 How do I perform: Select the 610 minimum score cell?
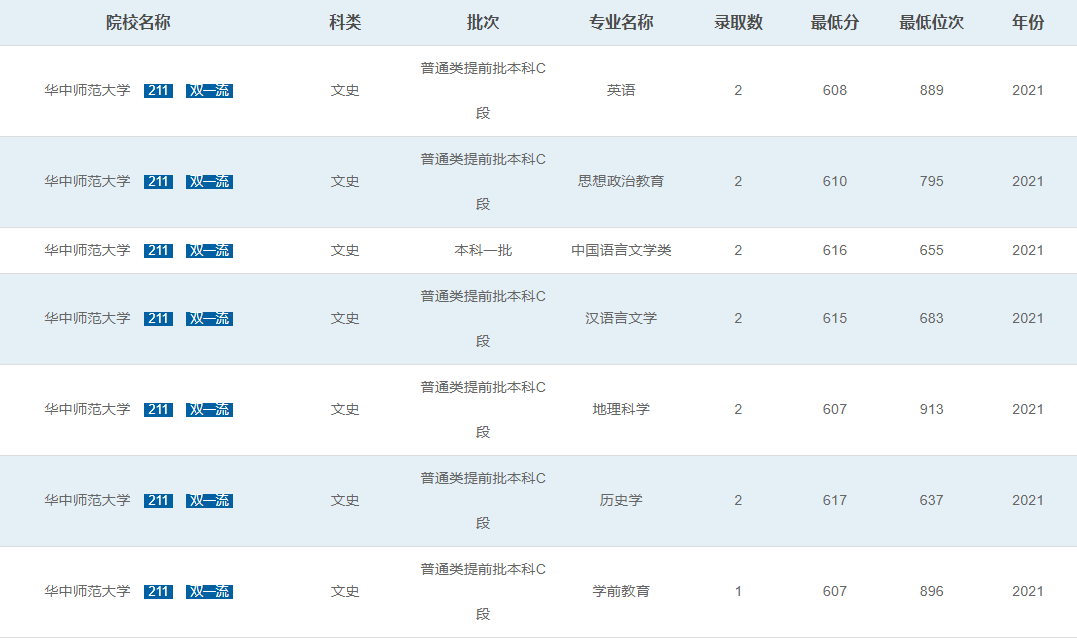(835, 181)
